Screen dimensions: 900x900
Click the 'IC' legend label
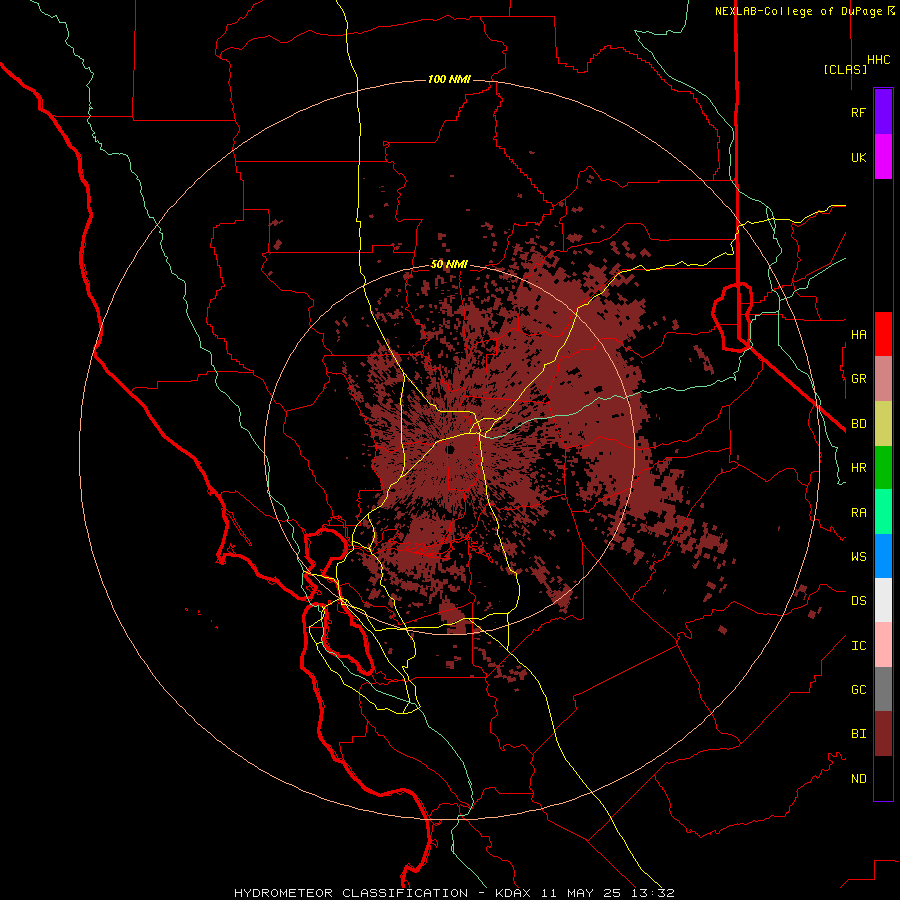coord(858,646)
